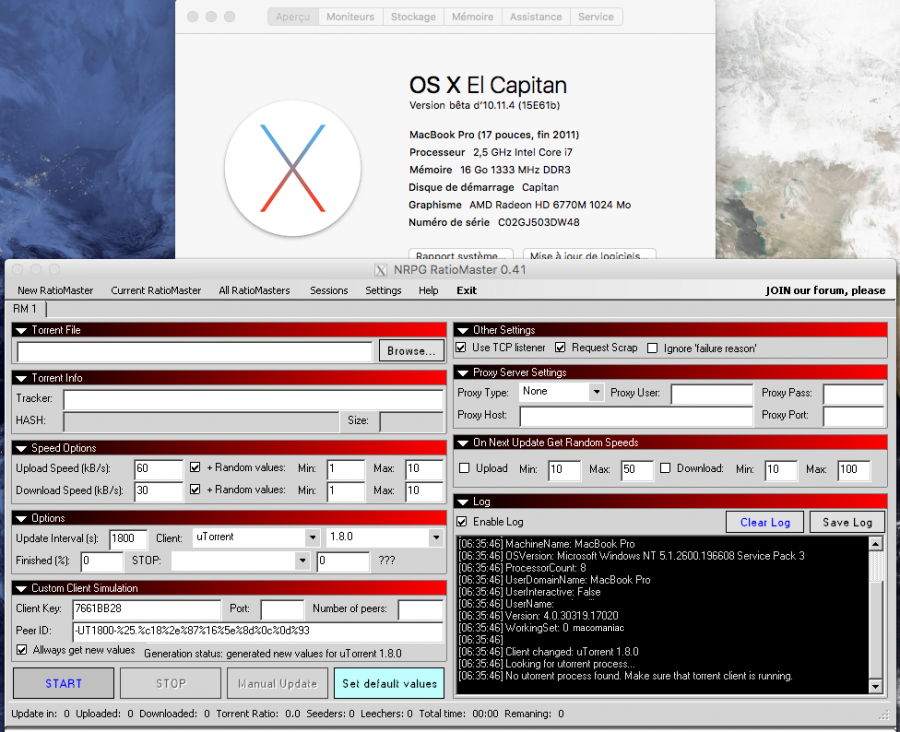Uncheck Always get new values
The image size is (900, 732).
(22, 650)
